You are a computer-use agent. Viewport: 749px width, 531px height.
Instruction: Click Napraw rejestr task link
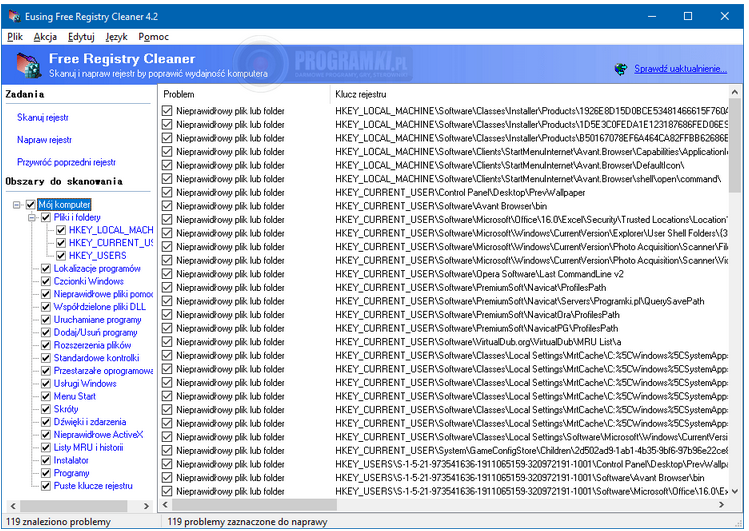[x=44, y=140]
